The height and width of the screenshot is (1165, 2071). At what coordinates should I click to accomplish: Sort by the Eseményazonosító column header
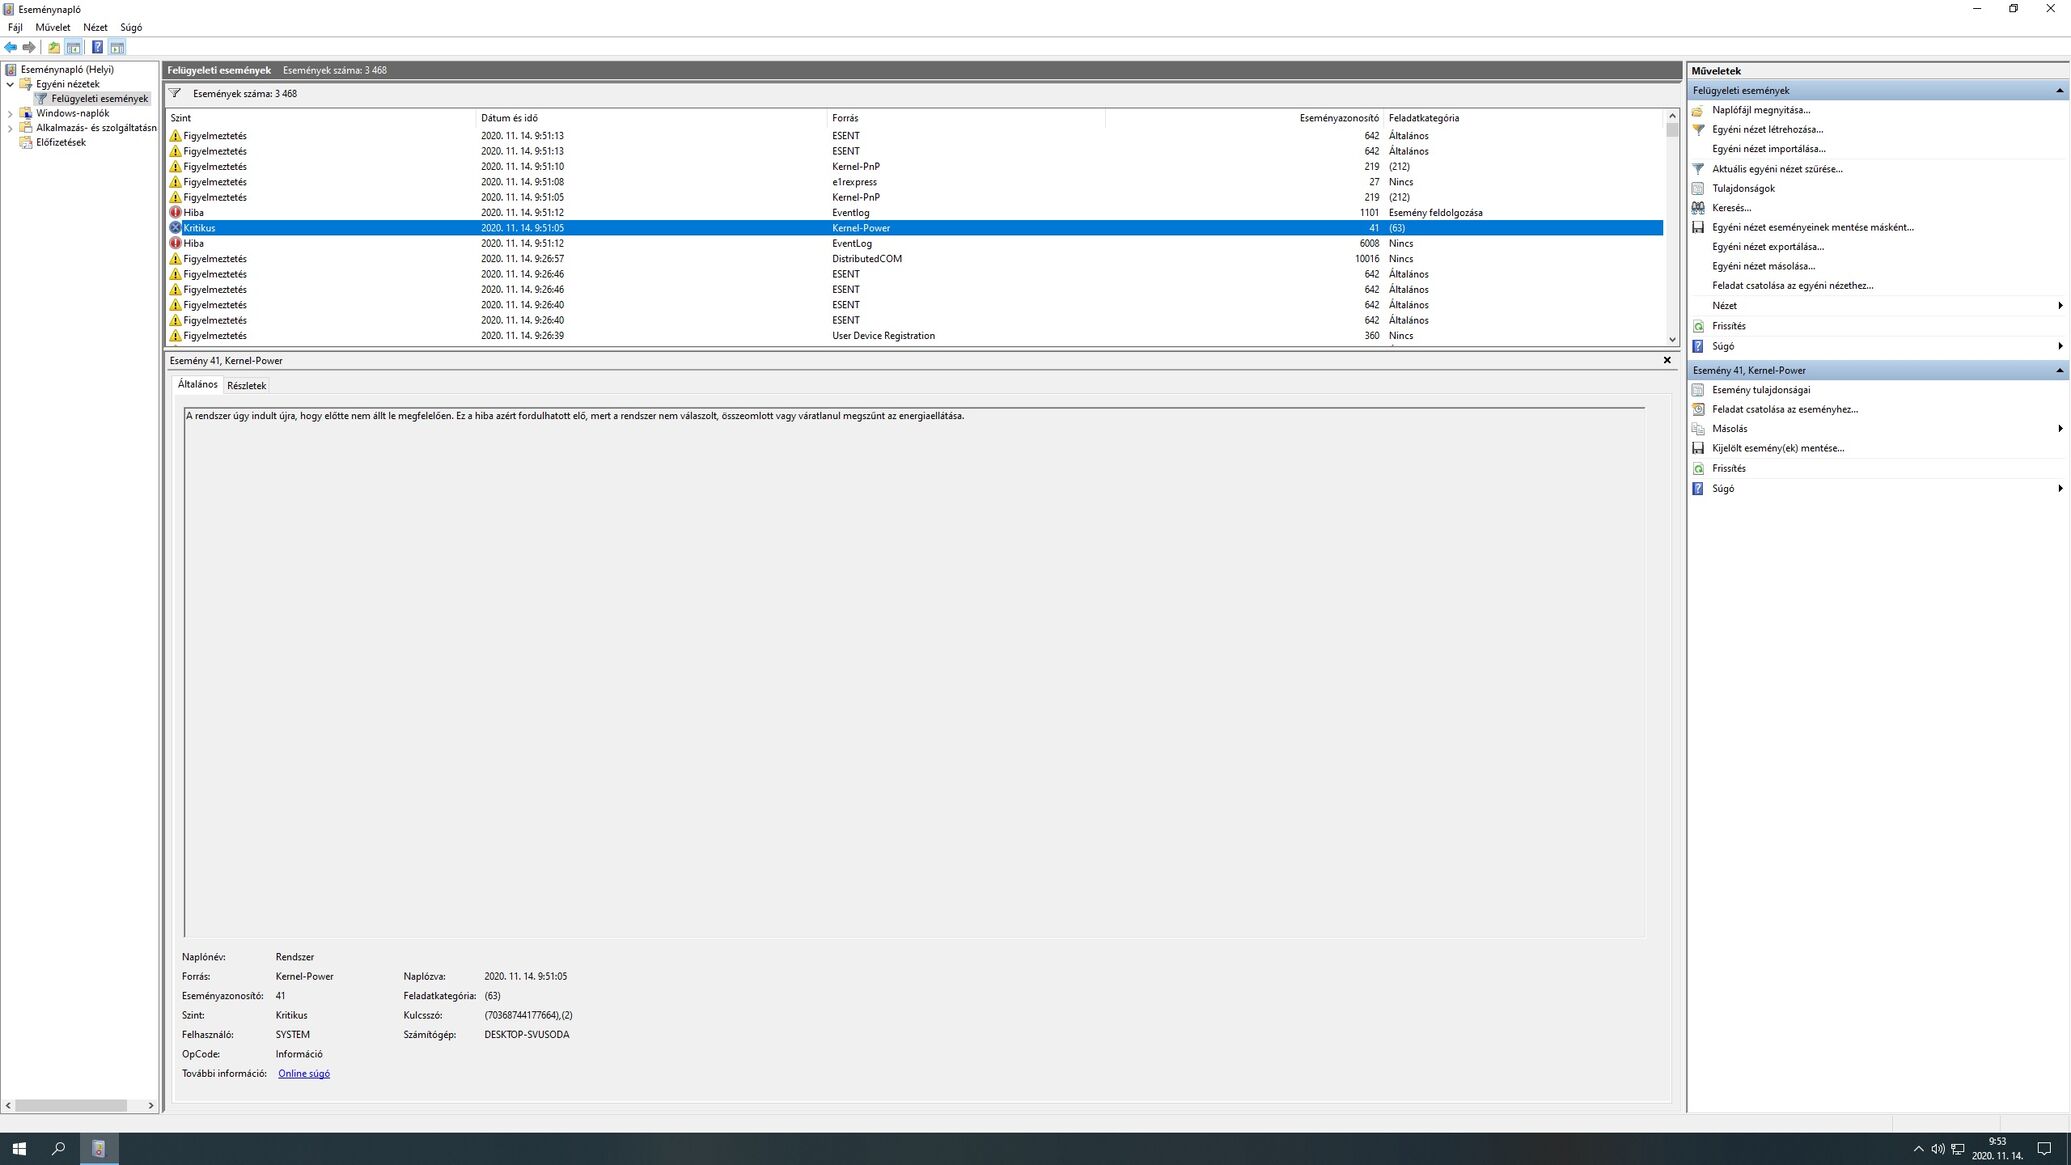point(1338,118)
